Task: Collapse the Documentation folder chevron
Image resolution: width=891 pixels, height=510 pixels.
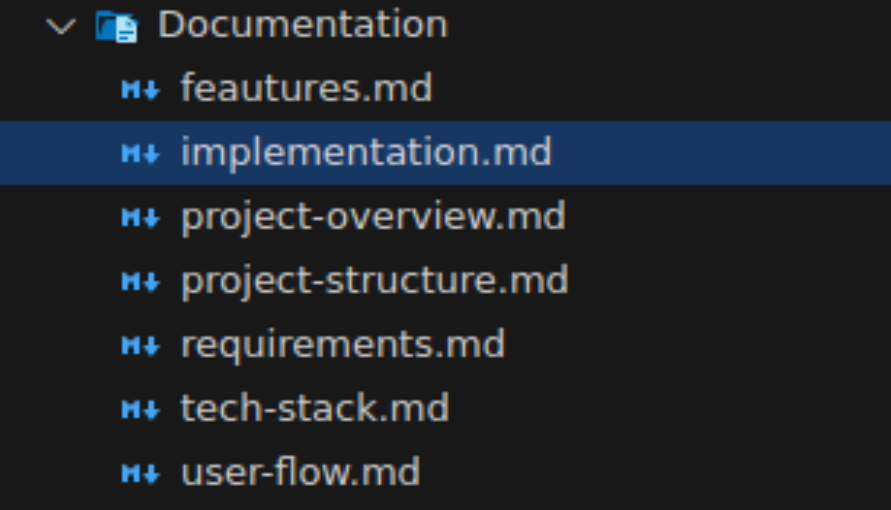Action: coord(61,26)
